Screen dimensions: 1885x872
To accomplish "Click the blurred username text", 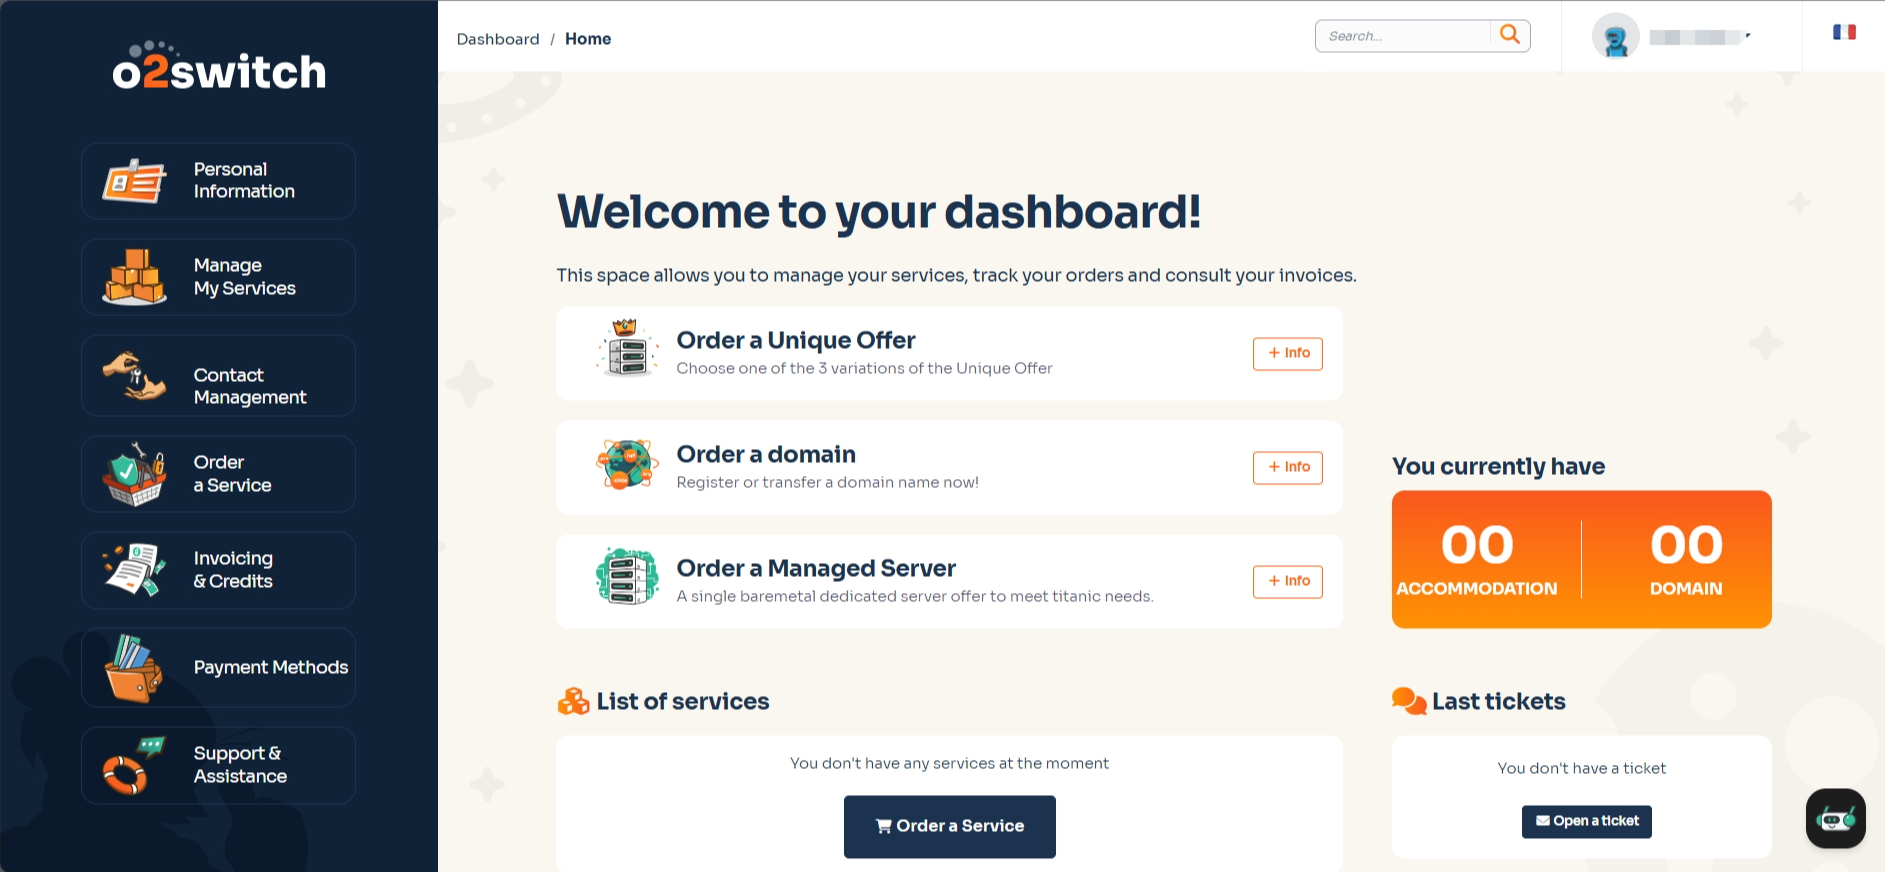I will point(1695,37).
